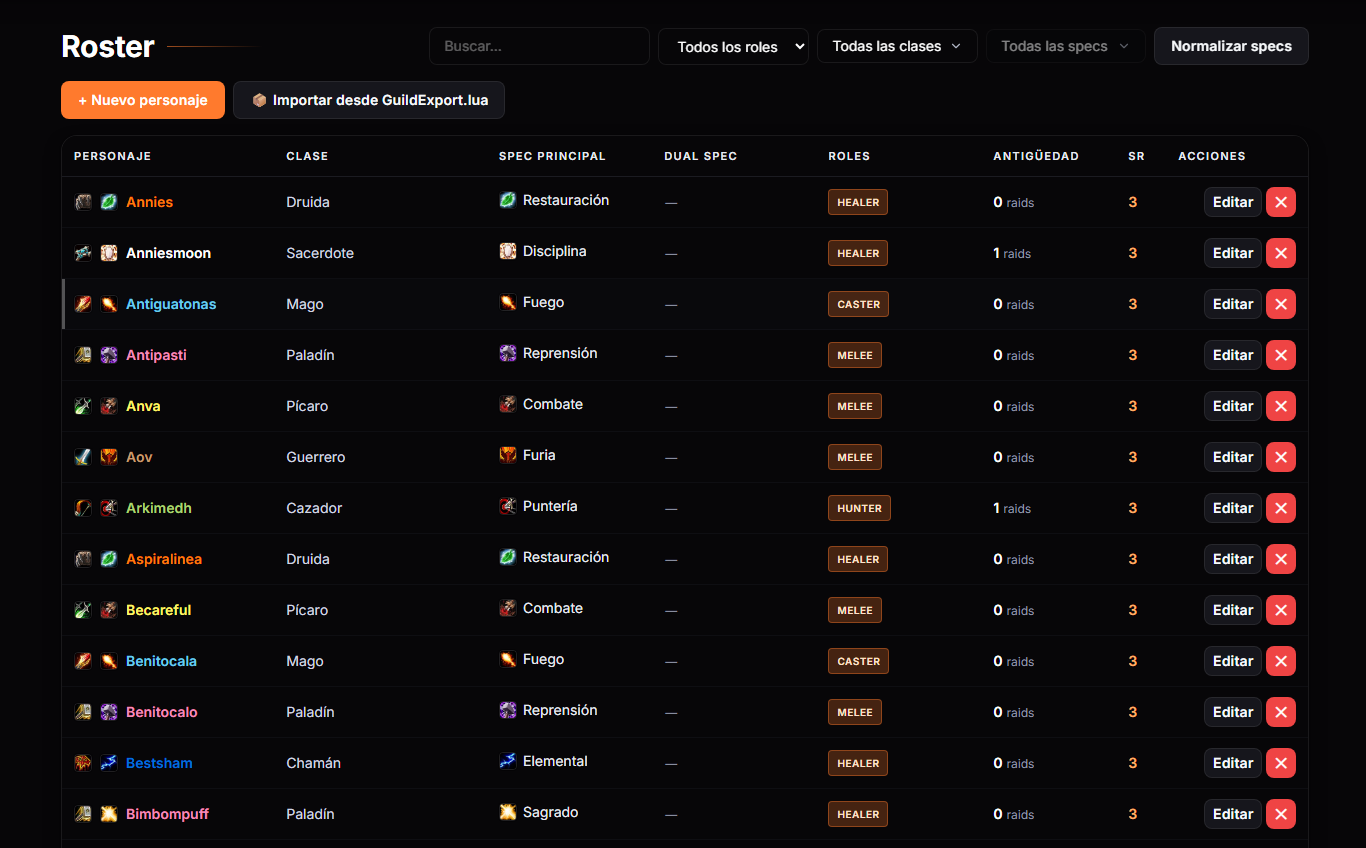1366x848 pixels.
Task: Select the icon beside Reprensión in Antipasti's row
Action: click(x=508, y=353)
